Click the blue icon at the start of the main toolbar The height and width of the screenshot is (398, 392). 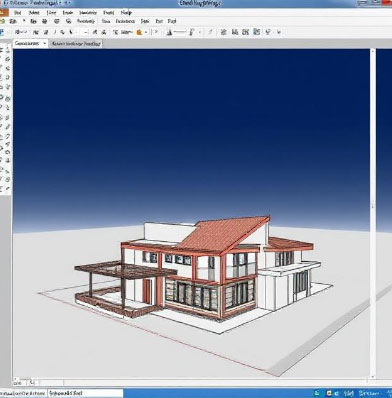[x=1, y=32]
